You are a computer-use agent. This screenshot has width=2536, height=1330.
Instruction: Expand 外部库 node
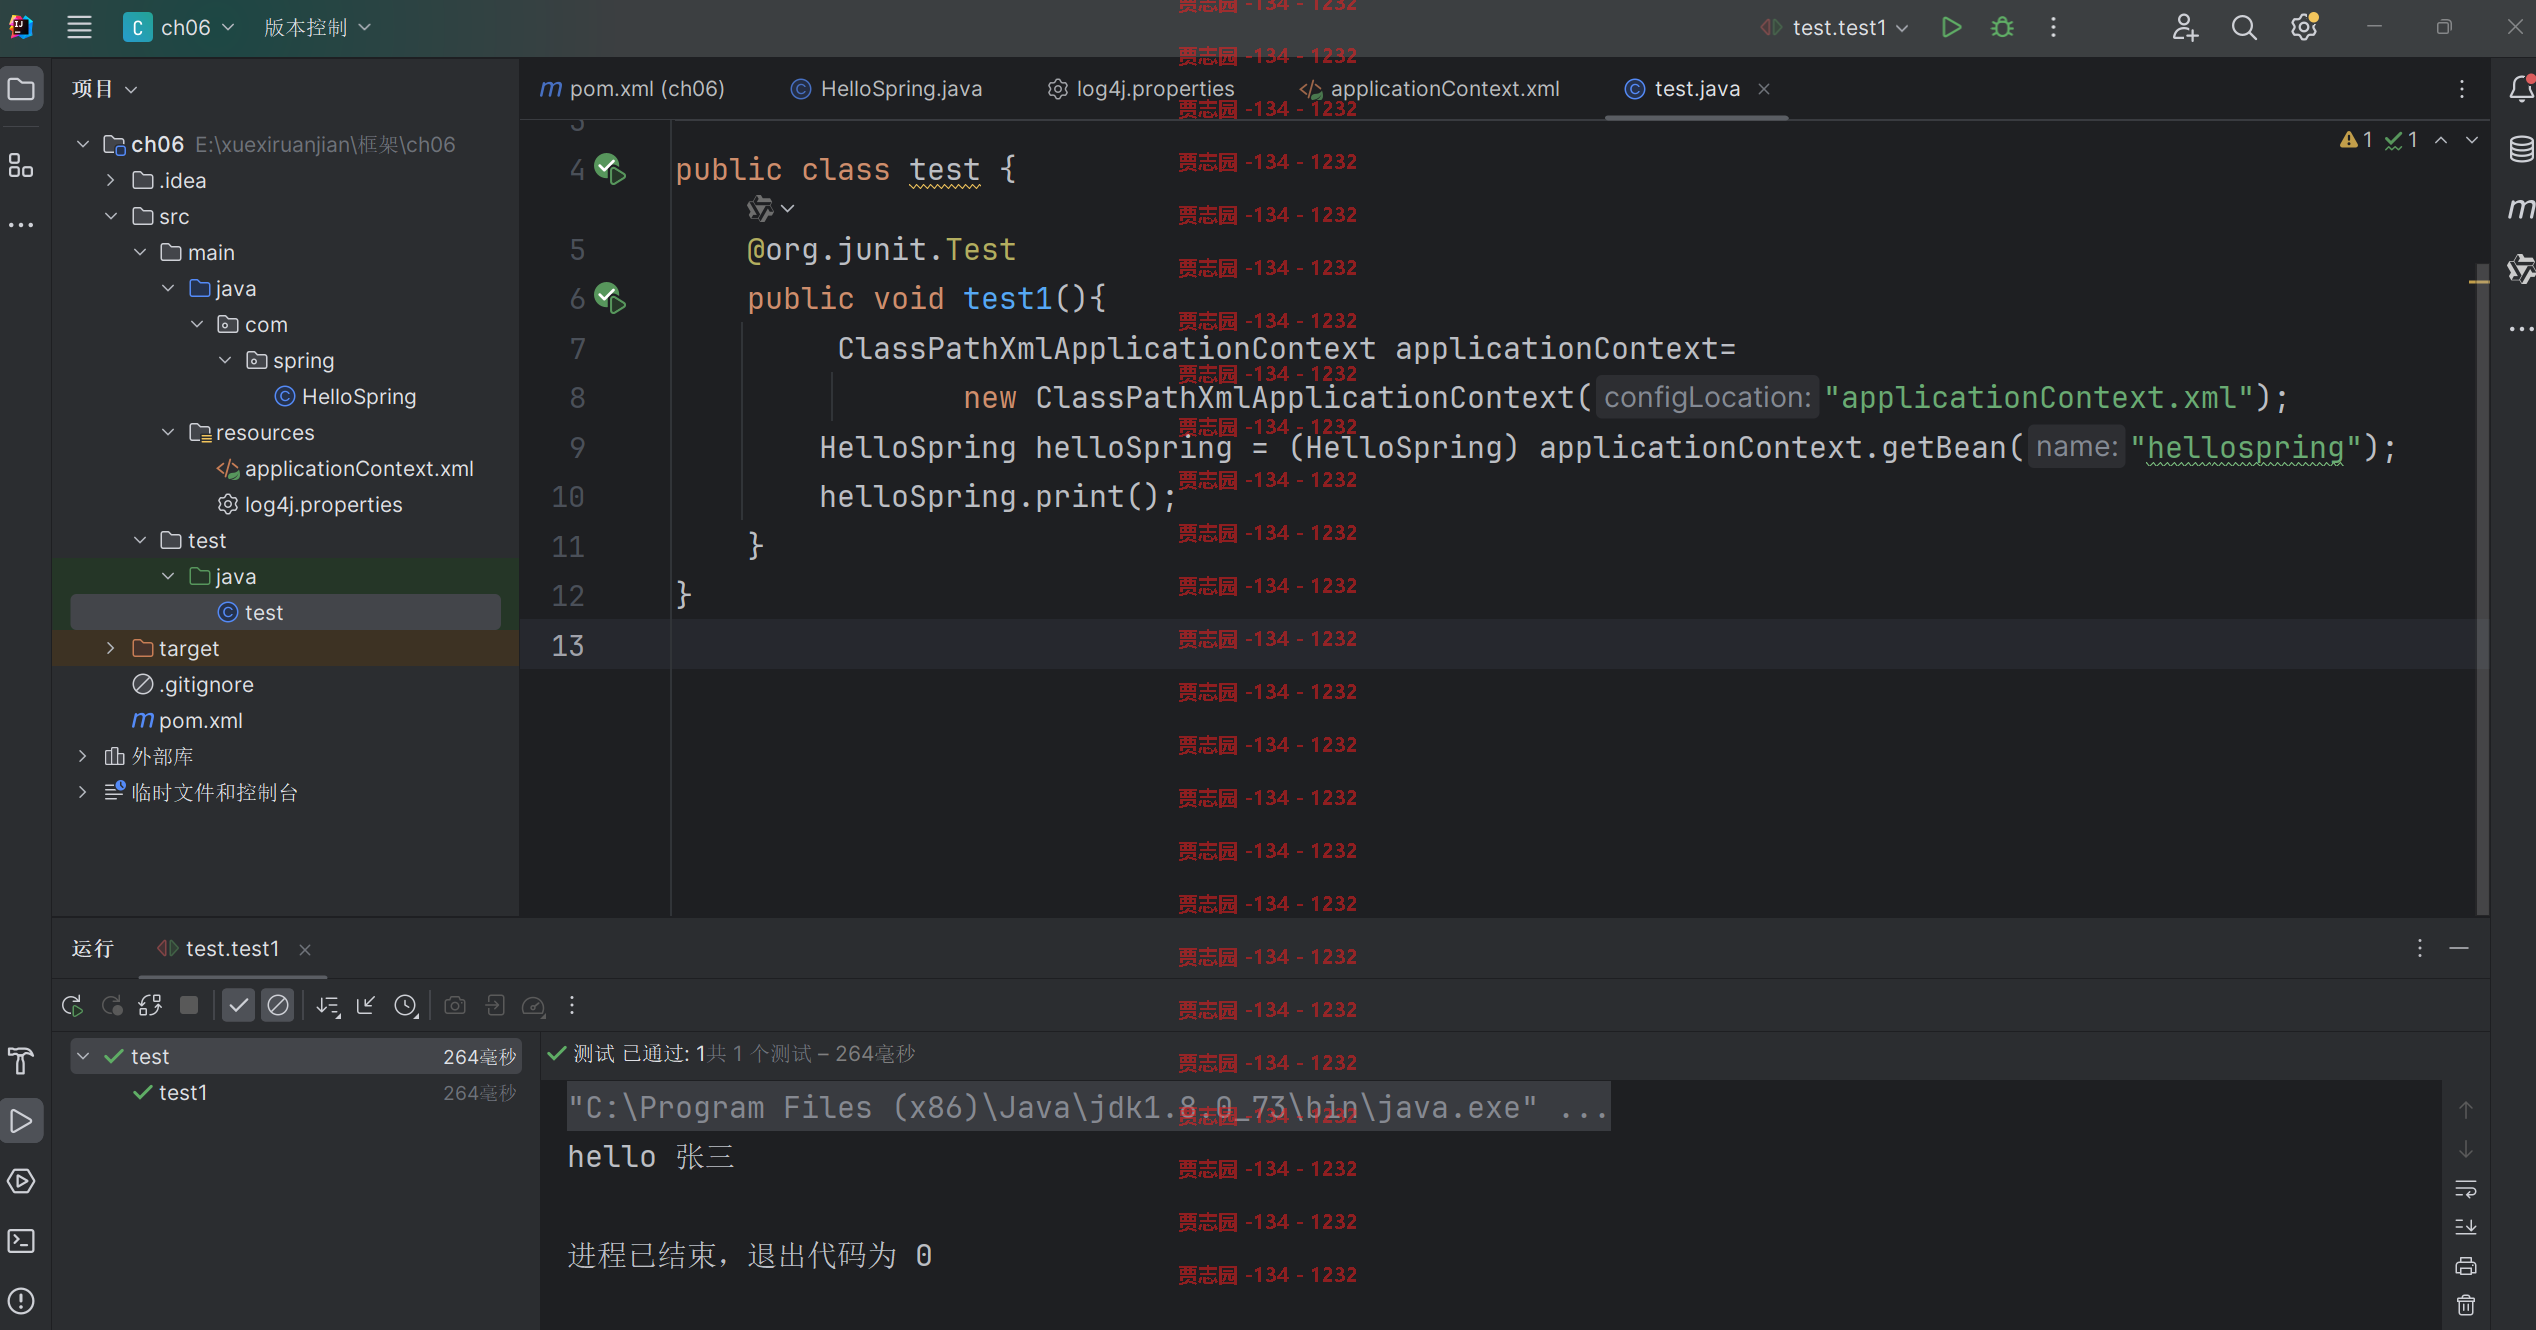(82, 757)
